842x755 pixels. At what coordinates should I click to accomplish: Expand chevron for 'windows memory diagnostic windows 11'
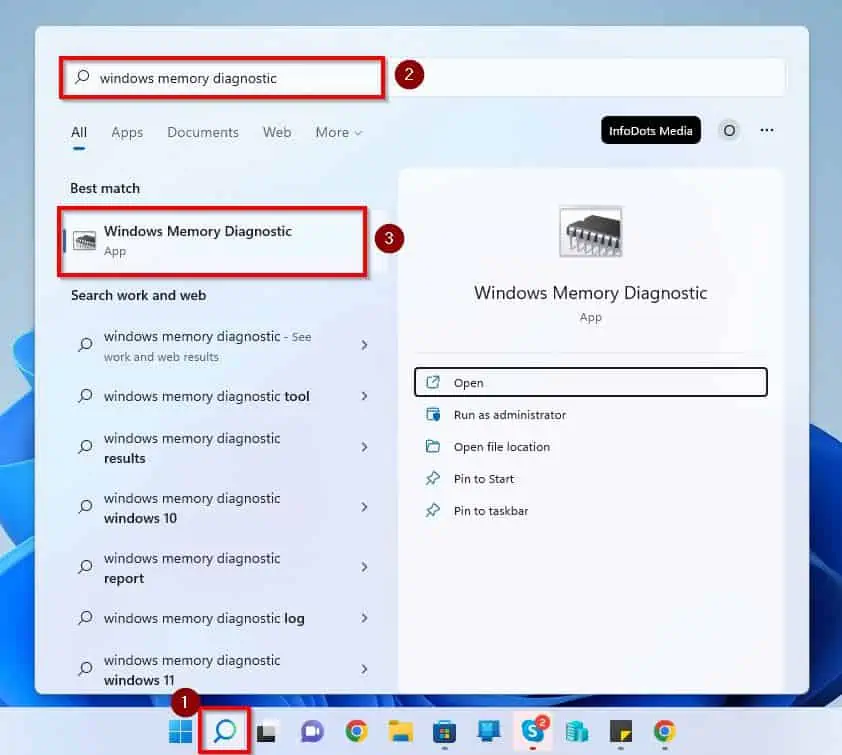[365, 669]
